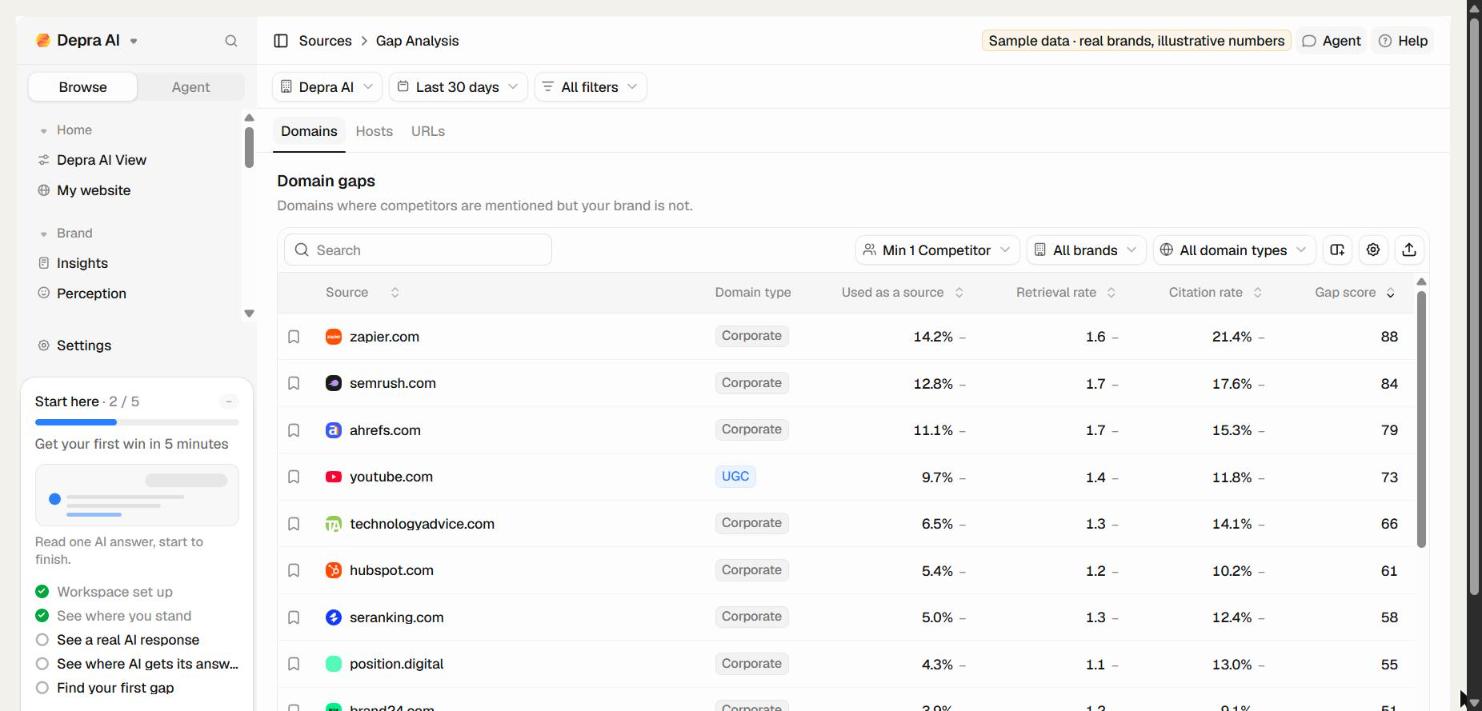This screenshot has width=1482, height=711.
Task: Sort by Source column
Action: point(361,293)
